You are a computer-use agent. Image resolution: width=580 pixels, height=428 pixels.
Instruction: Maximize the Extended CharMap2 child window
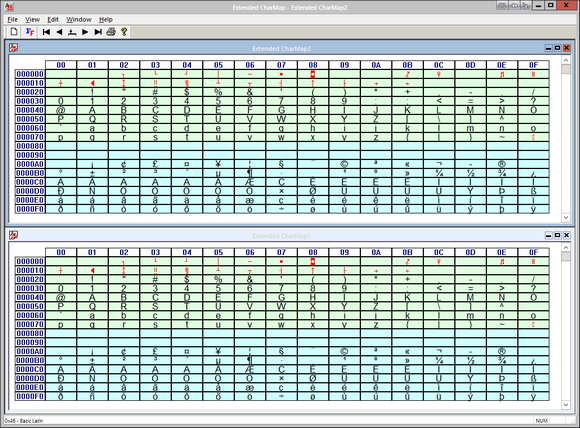[557, 48]
